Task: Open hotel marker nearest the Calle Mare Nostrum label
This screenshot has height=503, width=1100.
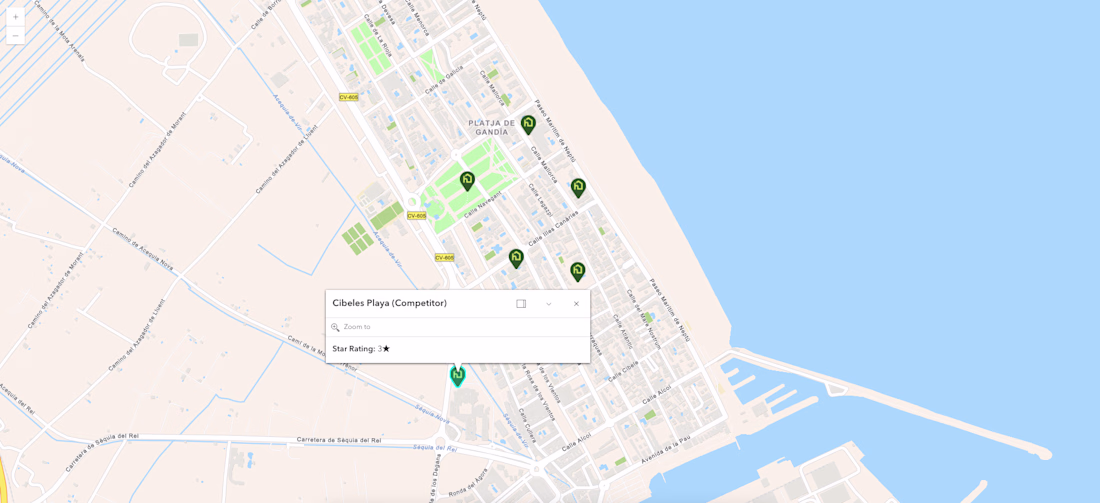Action: pos(577,271)
